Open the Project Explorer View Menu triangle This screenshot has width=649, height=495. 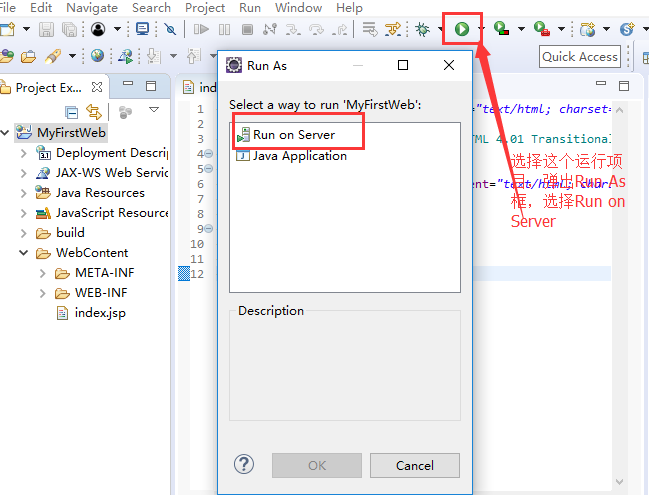[x=154, y=110]
